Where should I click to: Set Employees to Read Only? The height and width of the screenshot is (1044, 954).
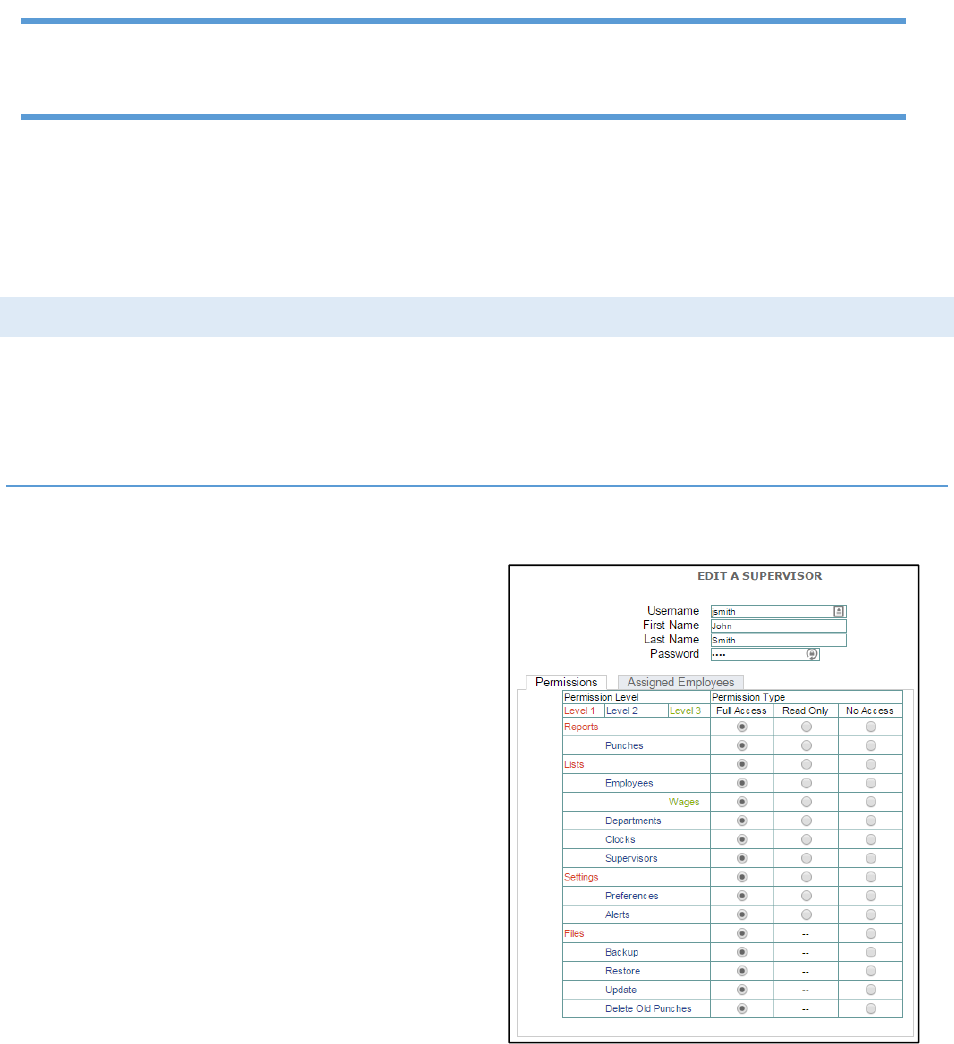point(806,783)
